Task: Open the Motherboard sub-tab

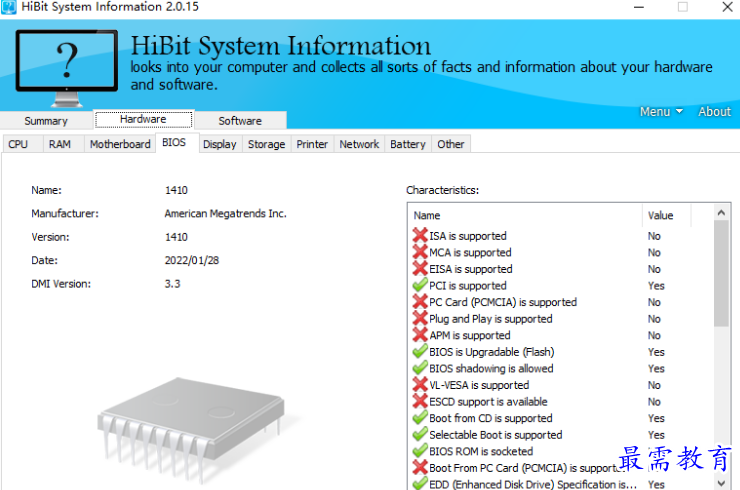Action: point(120,144)
